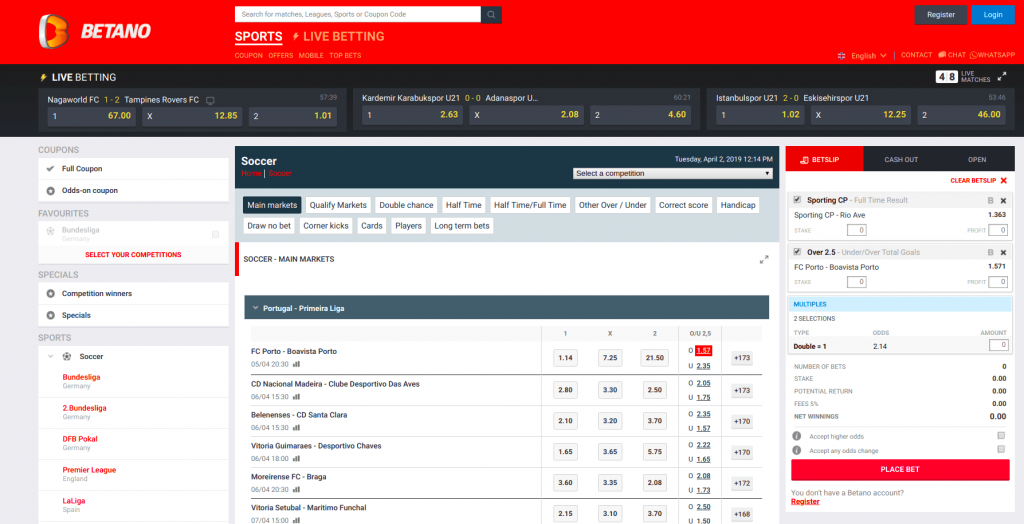This screenshot has height=524, width=1024.
Task: Bet on 1.14 home odds for FC Porto
Action: pos(565,358)
